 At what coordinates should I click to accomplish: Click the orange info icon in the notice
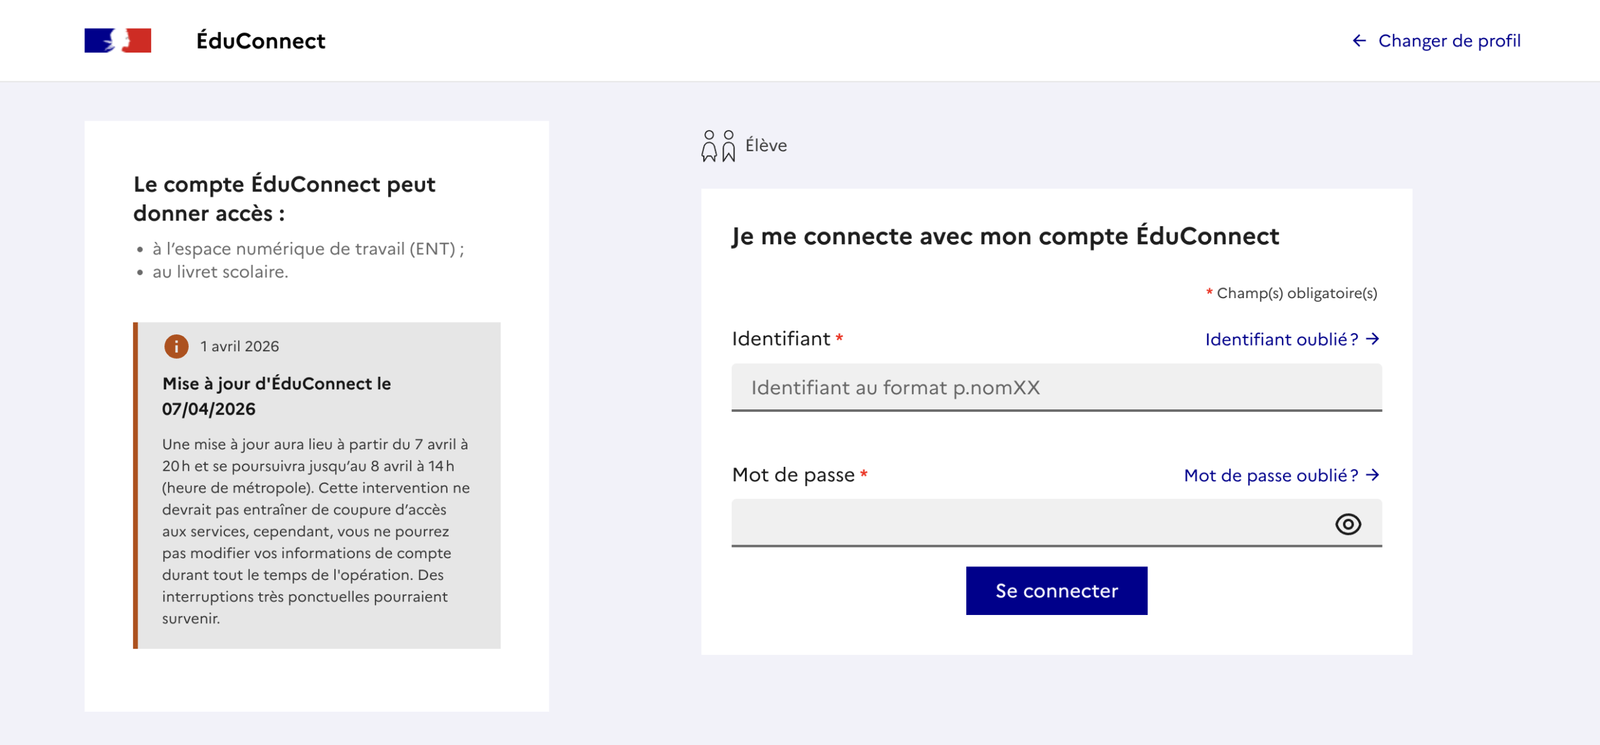point(176,346)
